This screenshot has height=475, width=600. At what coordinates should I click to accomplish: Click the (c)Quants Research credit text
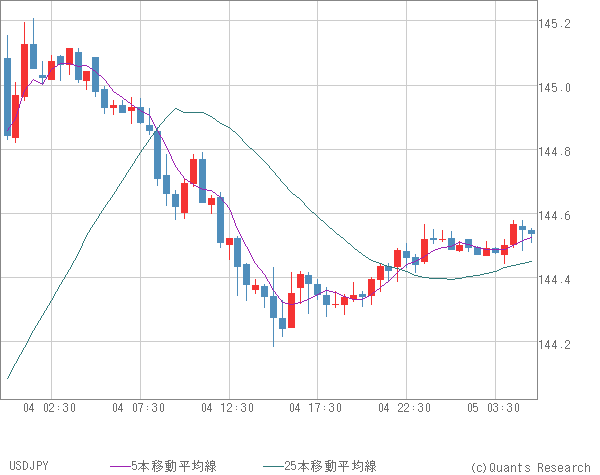(530, 467)
